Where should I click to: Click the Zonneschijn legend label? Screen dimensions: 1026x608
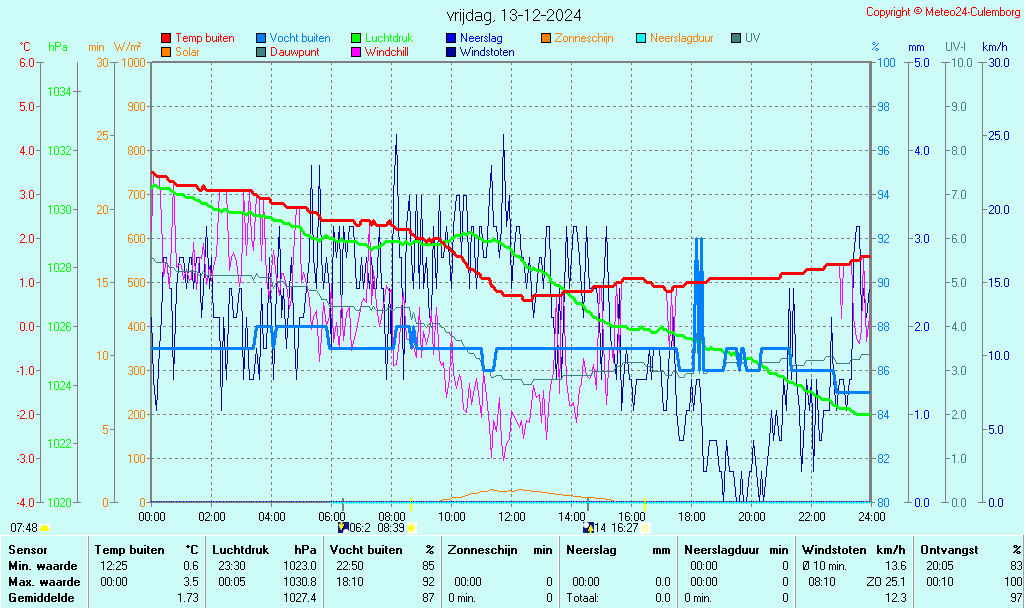point(586,38)
